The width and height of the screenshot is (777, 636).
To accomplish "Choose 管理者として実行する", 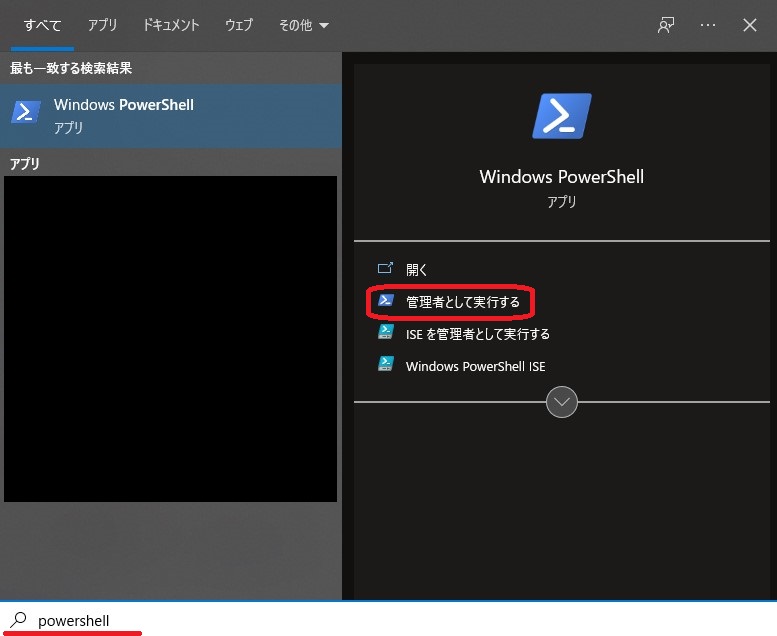I will 463,302.
